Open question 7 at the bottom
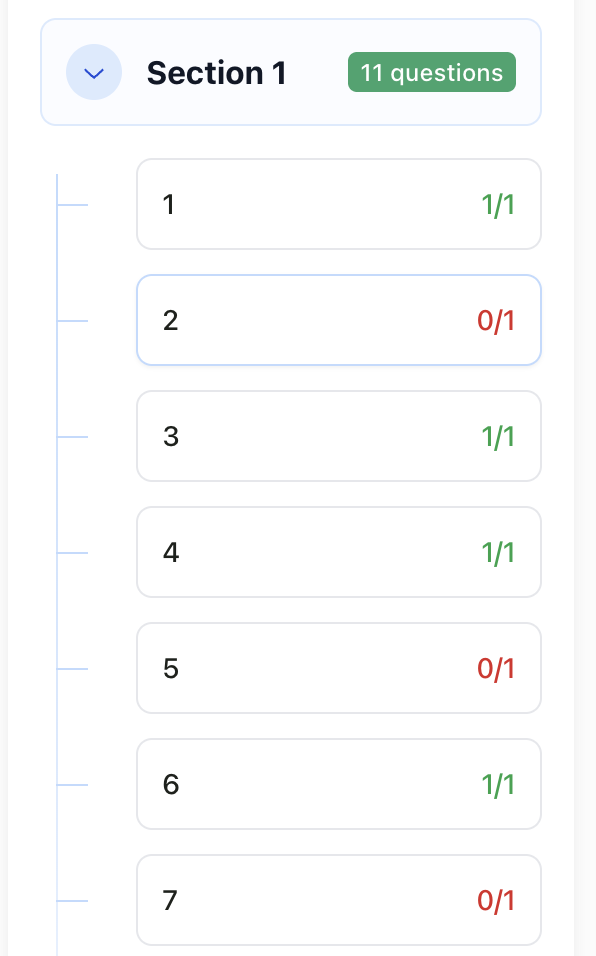Image resolution: width=596 pixels, height=956 pixels. [x=338, y=900]
